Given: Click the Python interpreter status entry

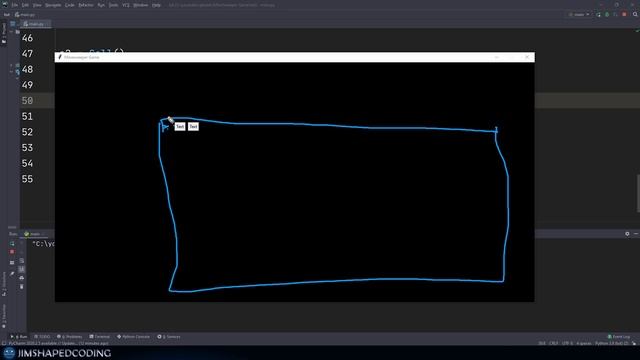Looking at the screenshot, I should [x=611, y=344].
